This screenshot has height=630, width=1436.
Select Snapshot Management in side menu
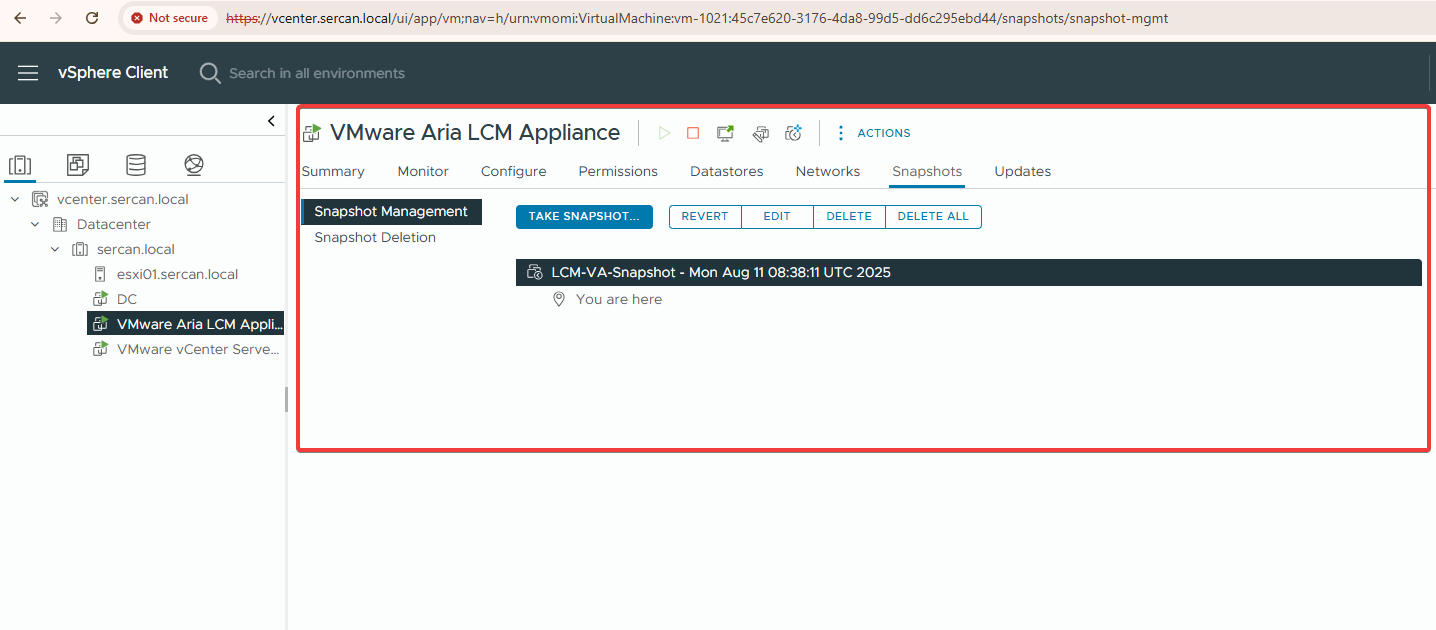click(x=391, y=211)
